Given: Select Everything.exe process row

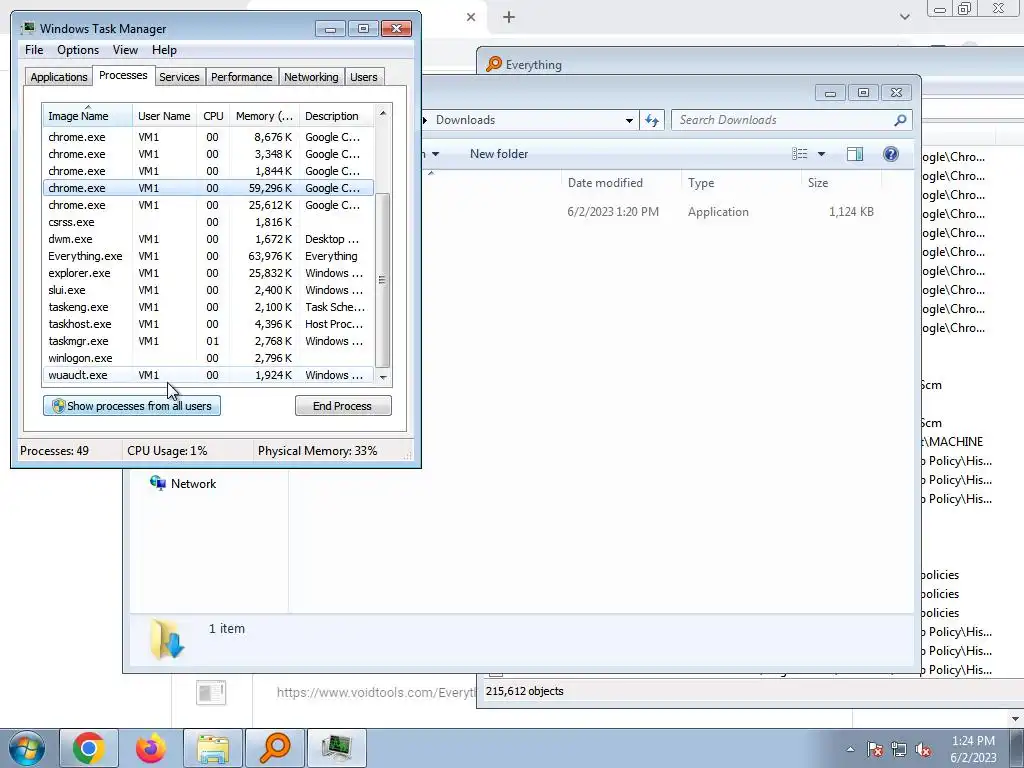Looking at the screenshot, I should (208, 256).
